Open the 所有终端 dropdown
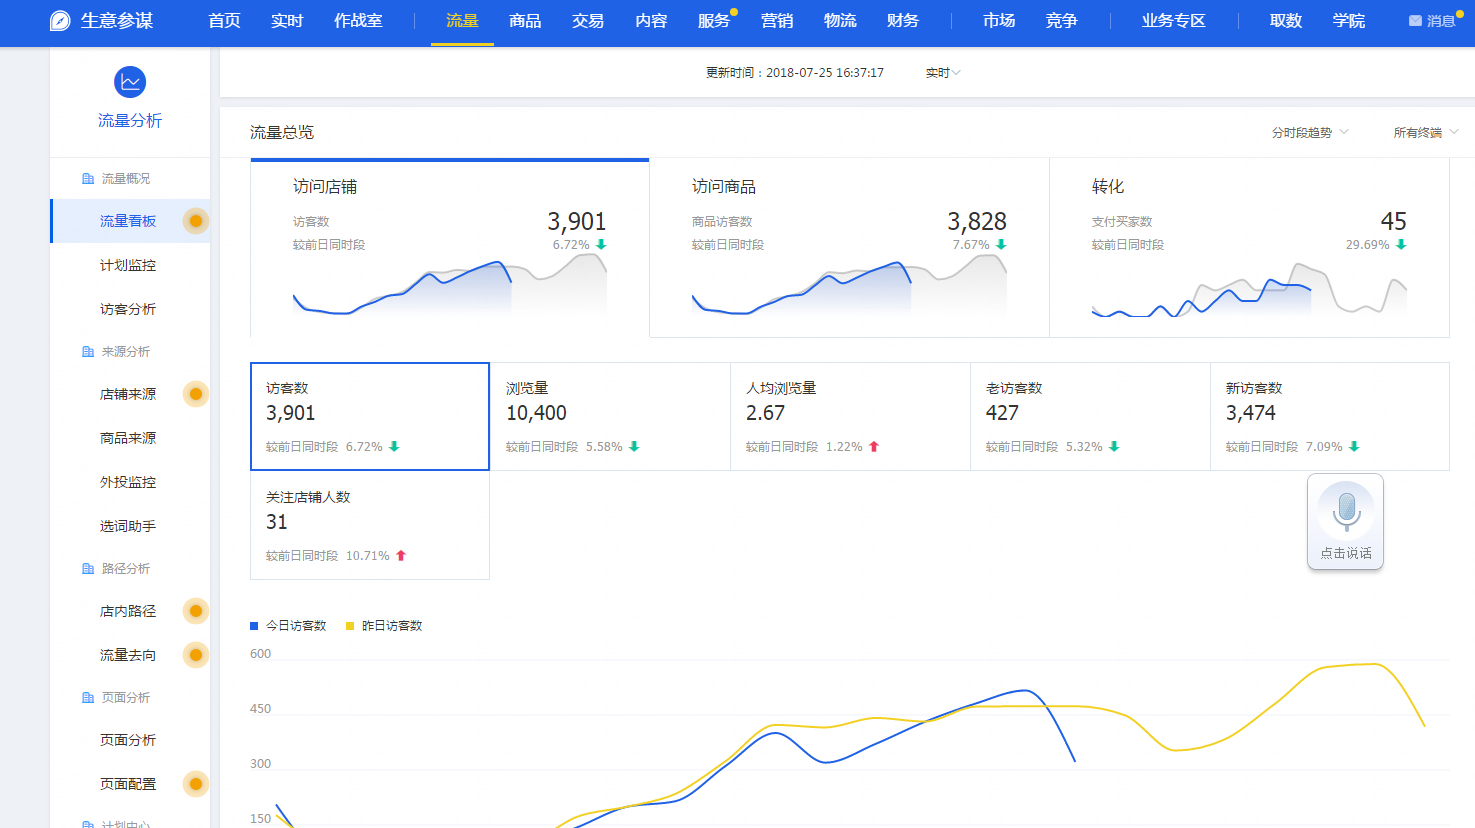 tap(1426, 133)
